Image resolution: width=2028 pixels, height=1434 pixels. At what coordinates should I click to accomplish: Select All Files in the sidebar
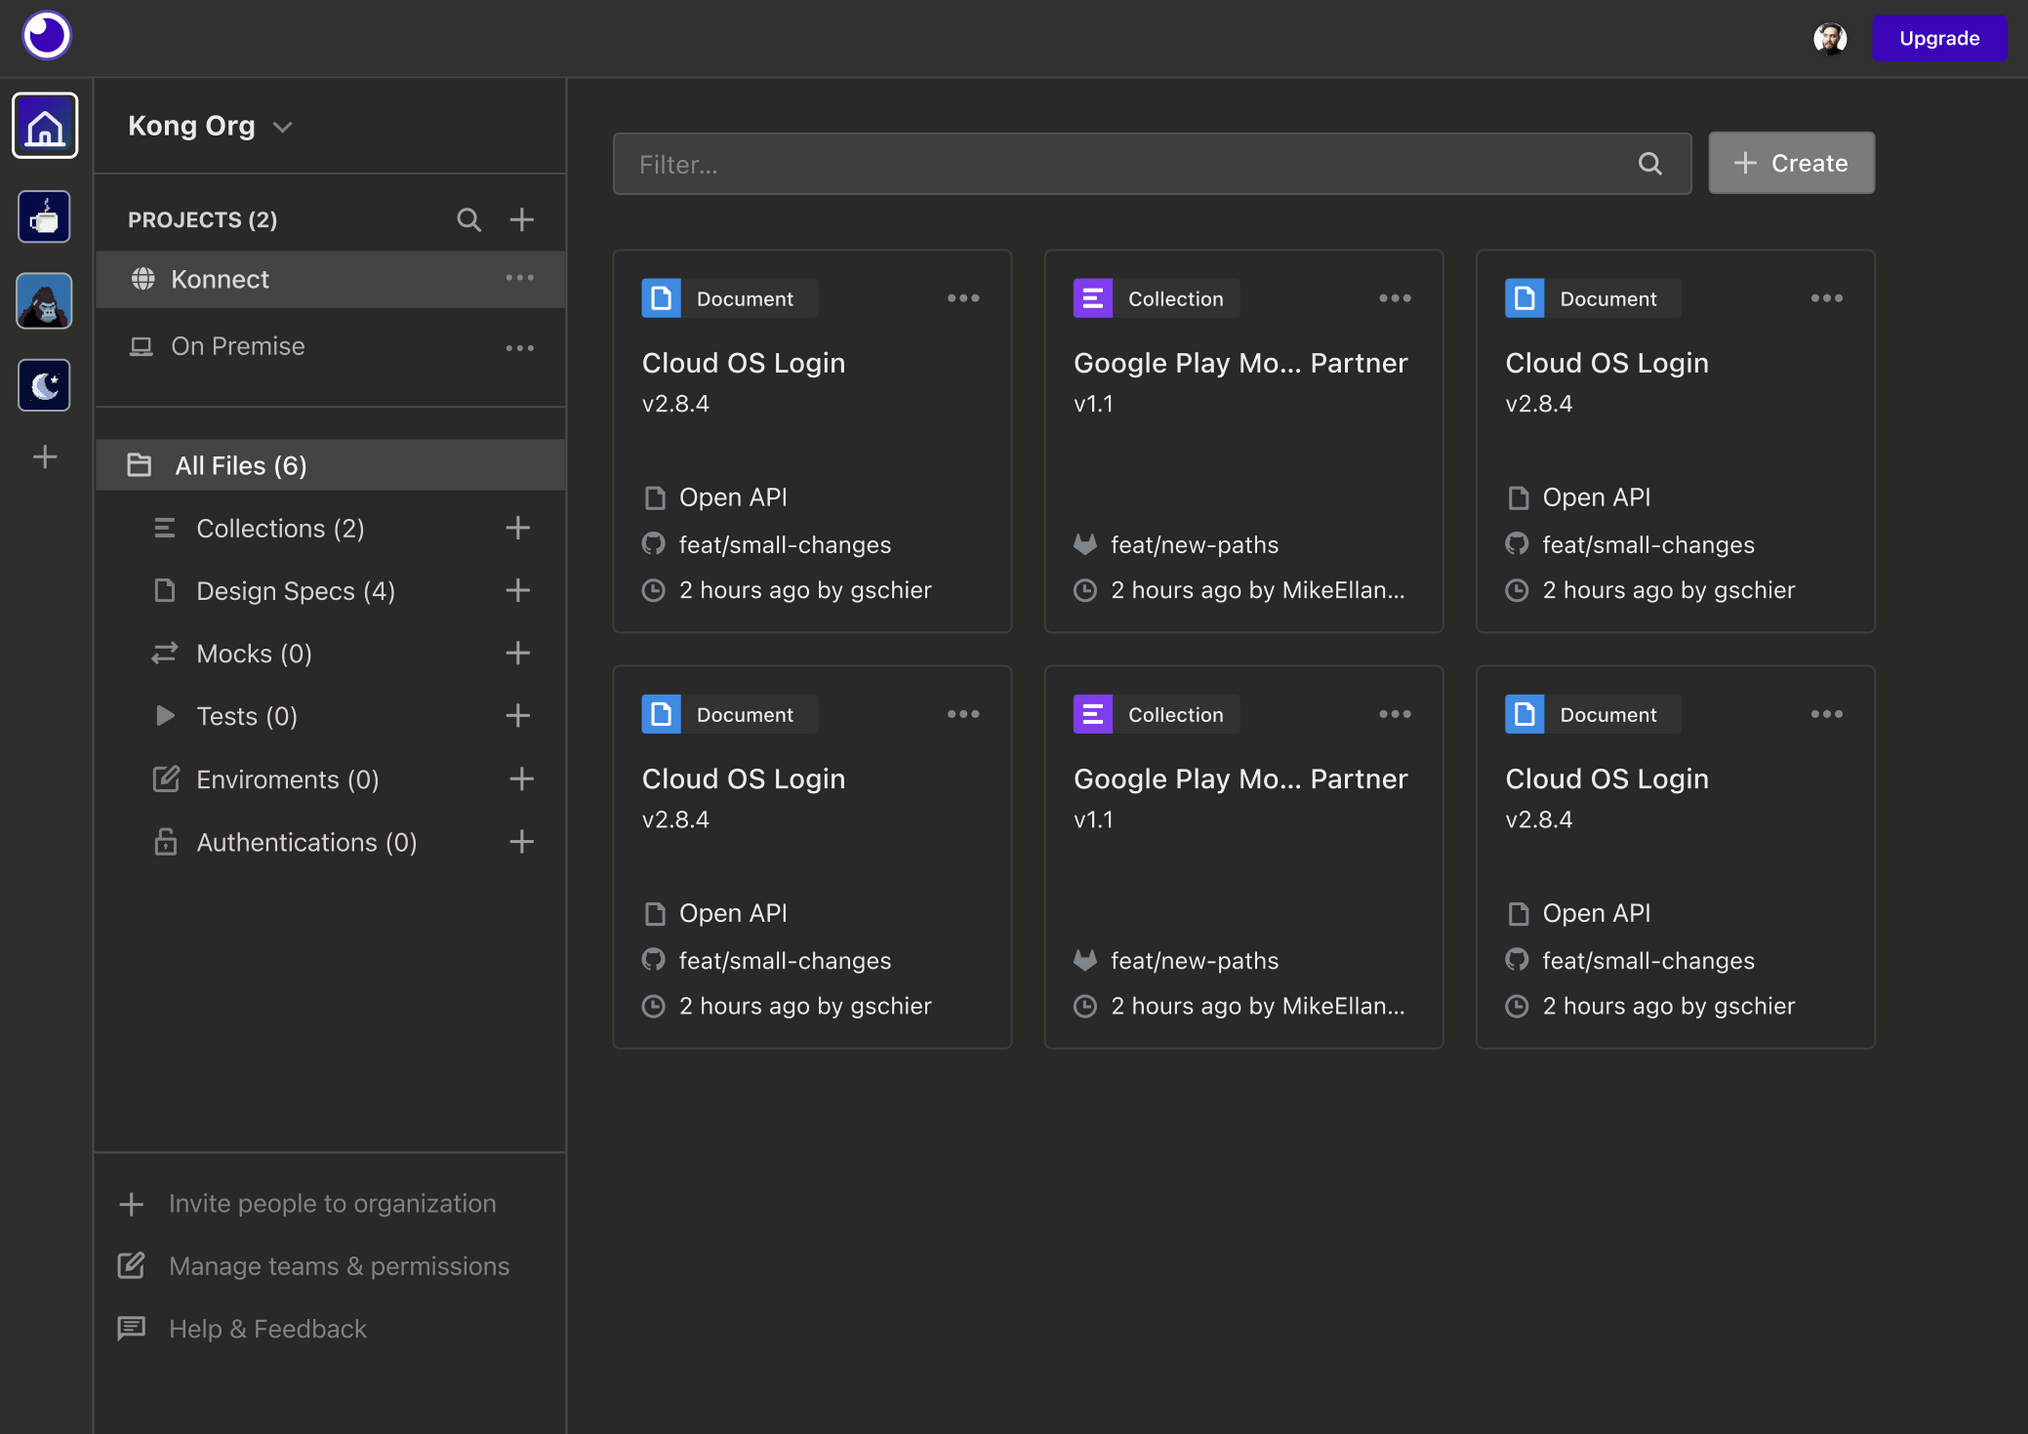tap(240, 465)
